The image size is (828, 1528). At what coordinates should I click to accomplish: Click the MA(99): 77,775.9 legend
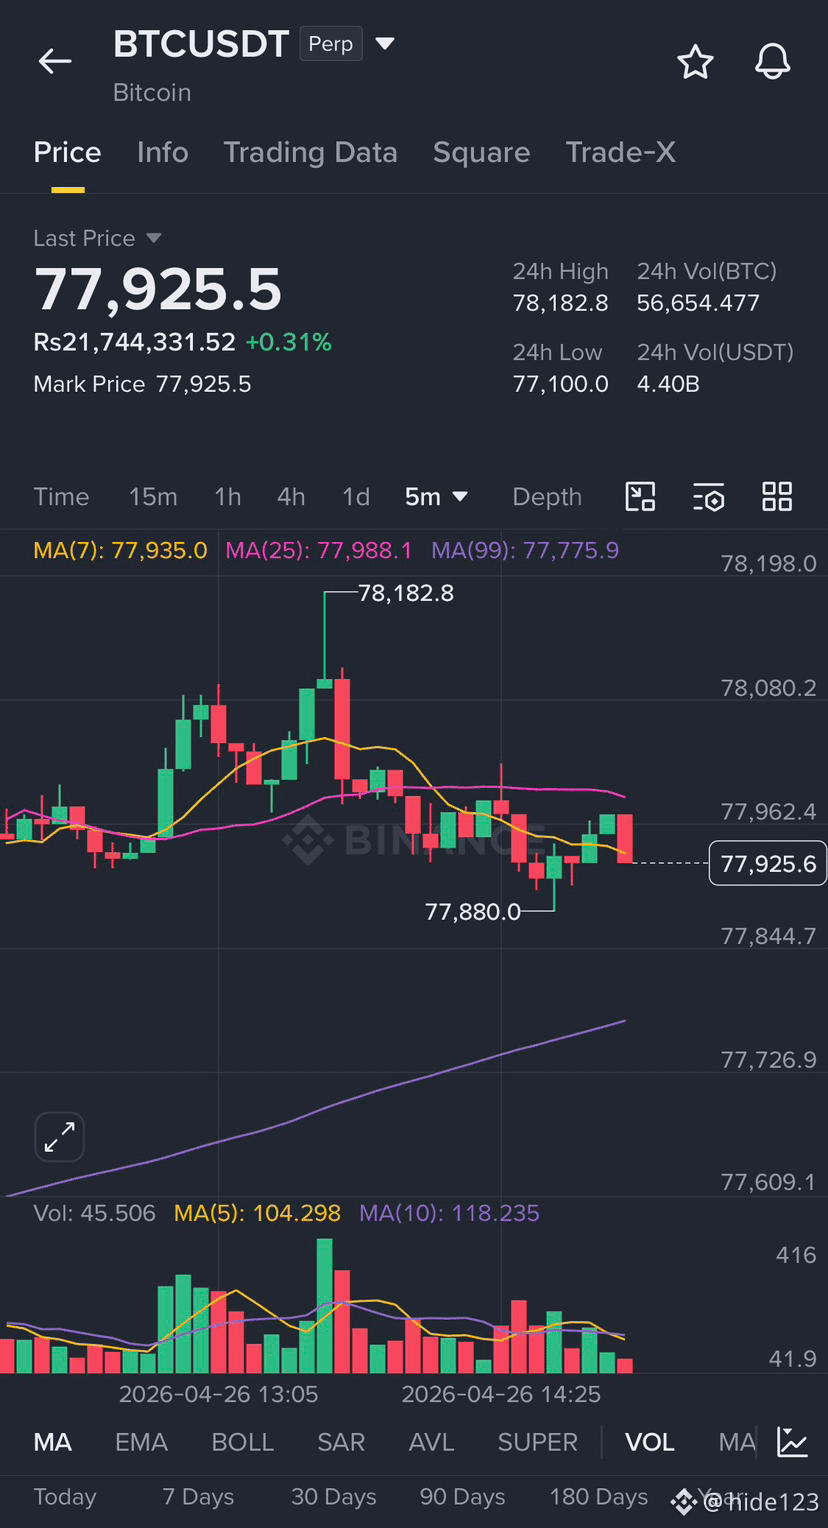[x=525, y=551]
